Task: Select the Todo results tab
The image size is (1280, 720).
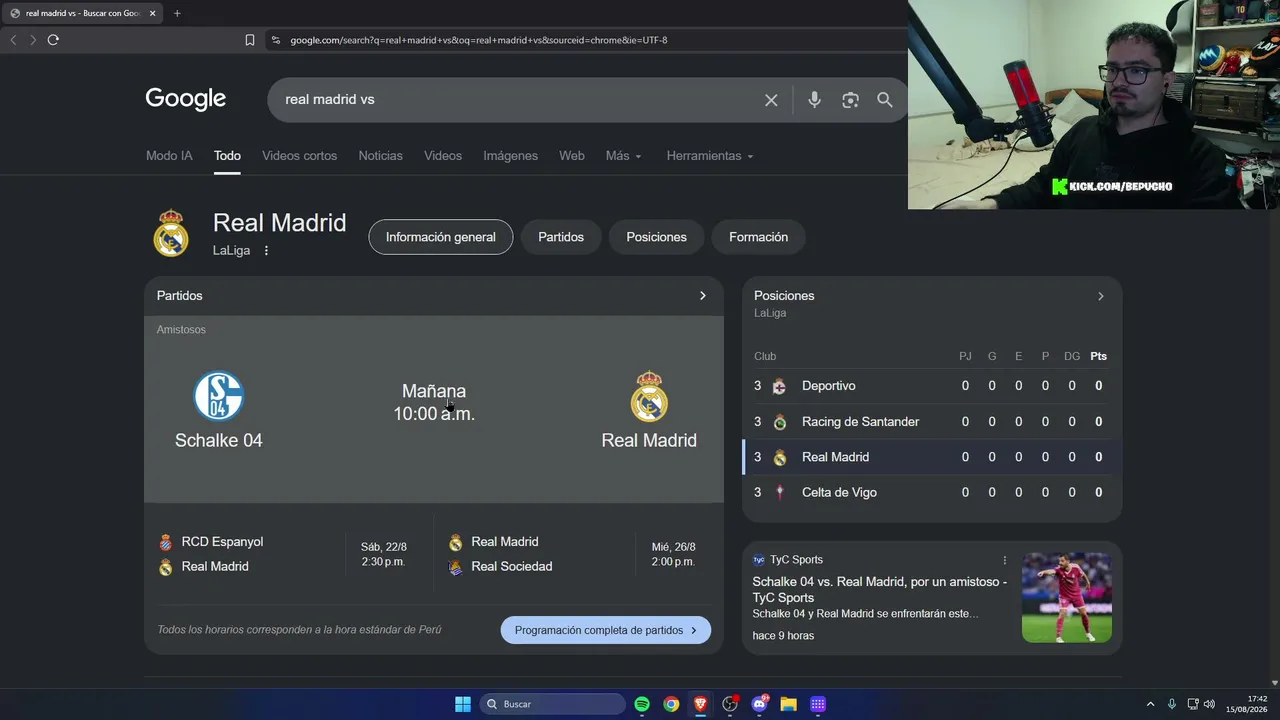Action: pos(227,156)
